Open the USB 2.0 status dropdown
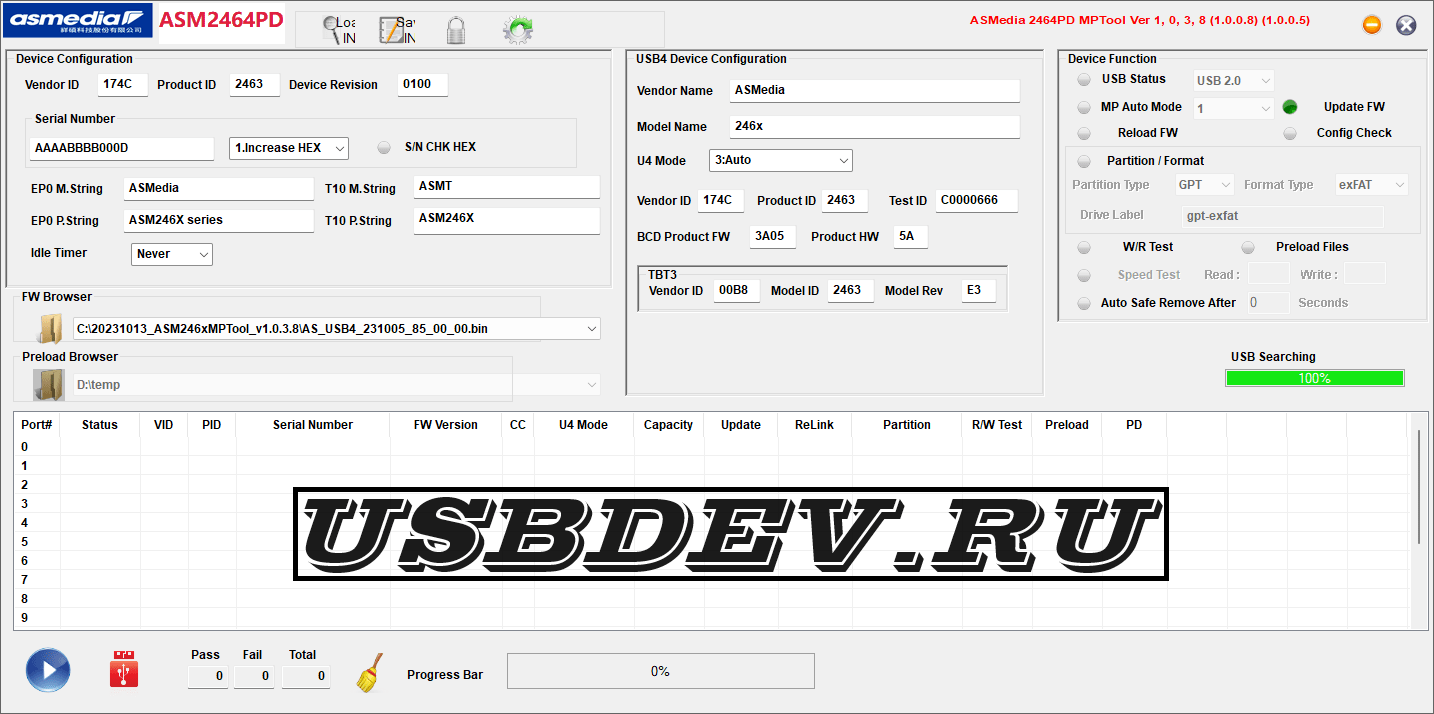1434x714 pixels. pos(1234,80)
